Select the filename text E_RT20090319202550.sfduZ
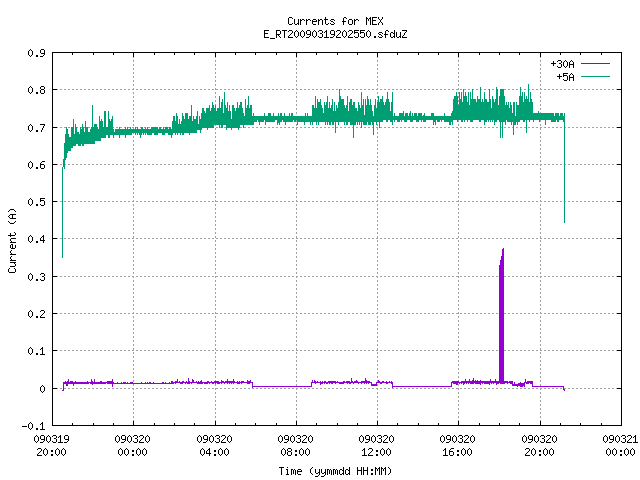Image resolution: width=640 pixels, height=480 pixels. [x=335, y=34]
